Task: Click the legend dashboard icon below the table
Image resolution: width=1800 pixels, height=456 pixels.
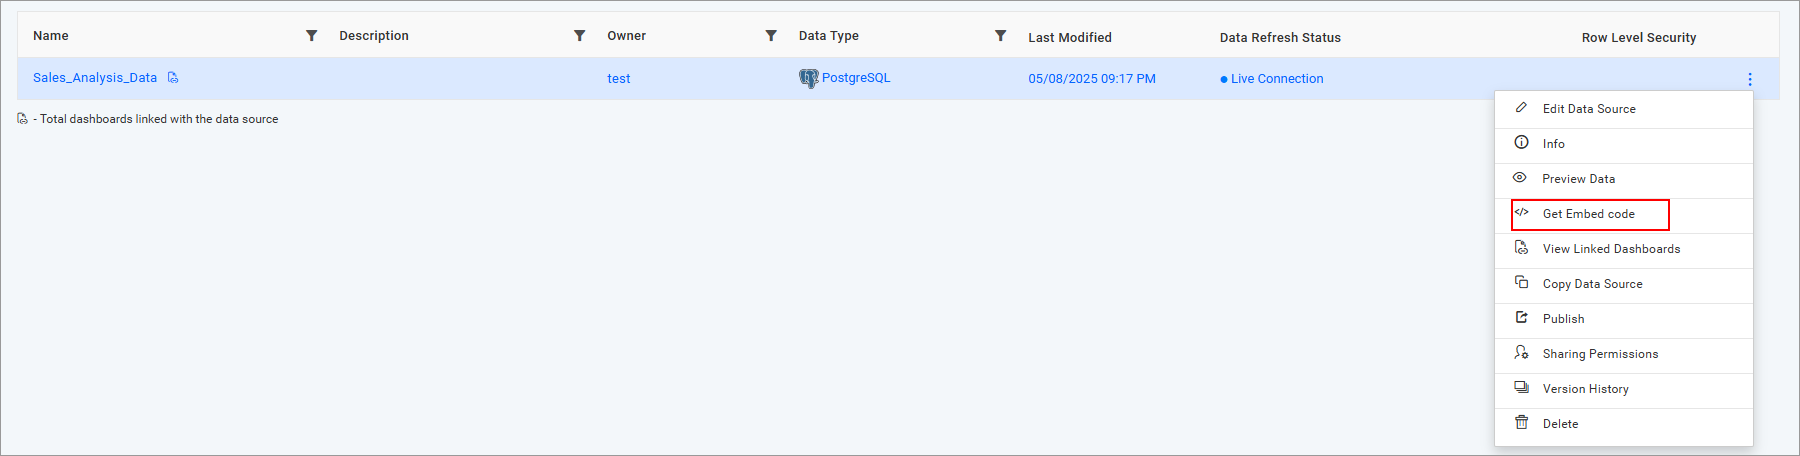Action: tap(23, 119)
